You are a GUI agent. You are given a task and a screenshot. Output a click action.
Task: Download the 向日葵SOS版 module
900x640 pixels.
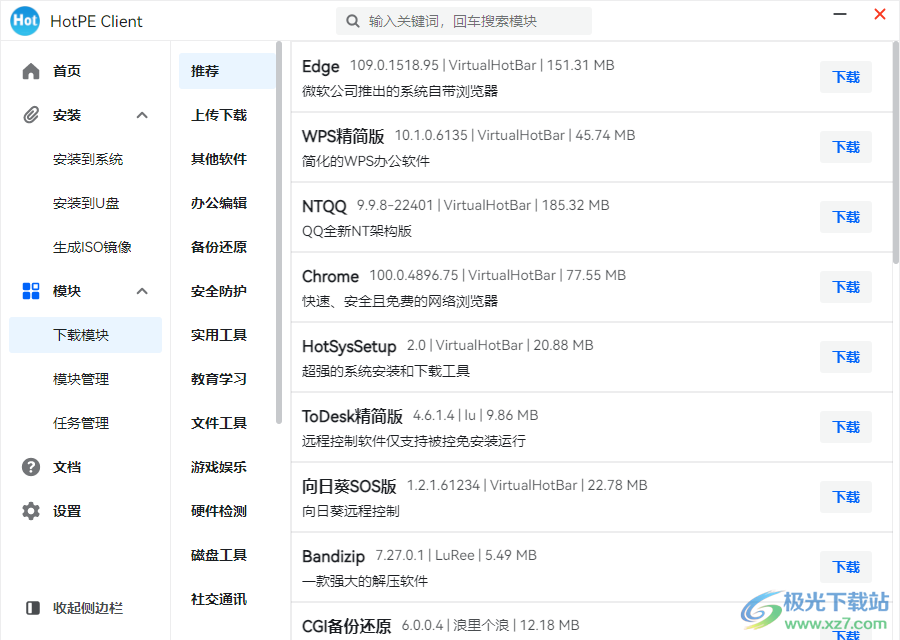[845, 497]
